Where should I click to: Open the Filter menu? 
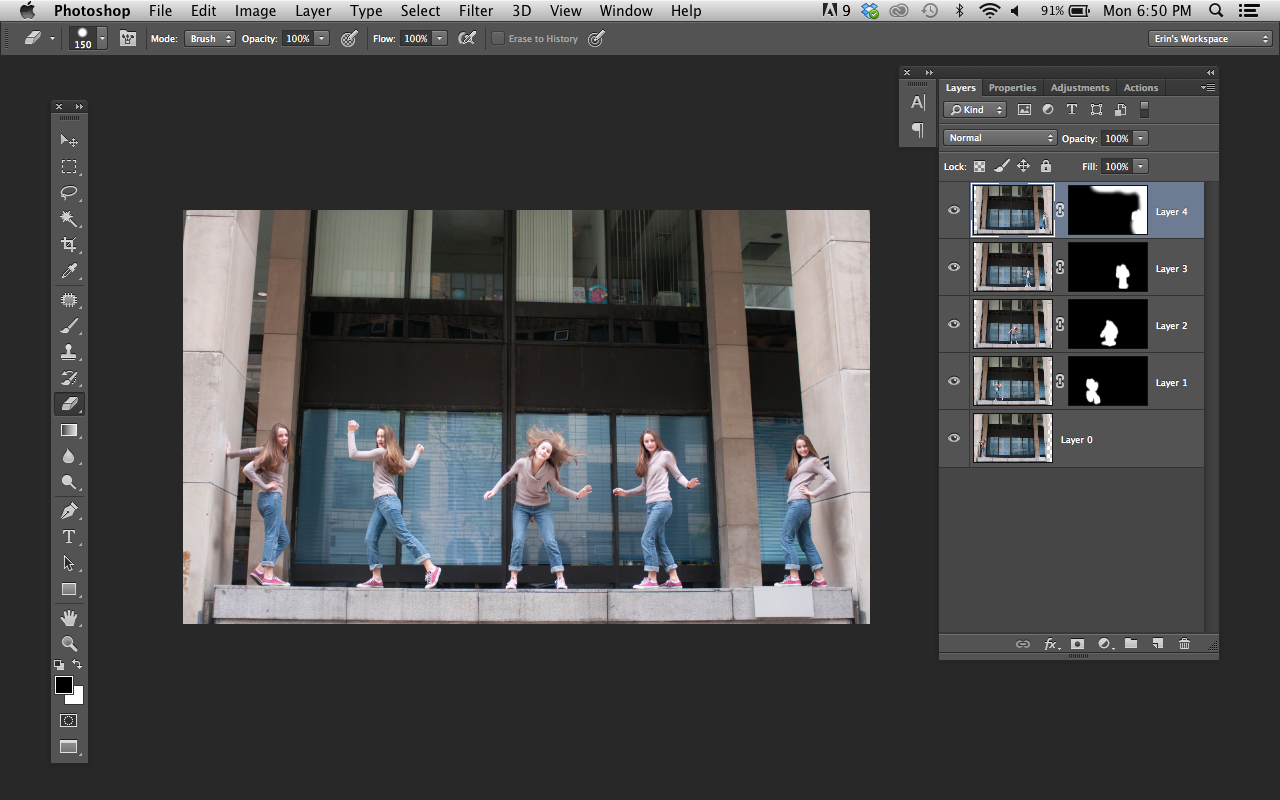click(x=476, y=11)
